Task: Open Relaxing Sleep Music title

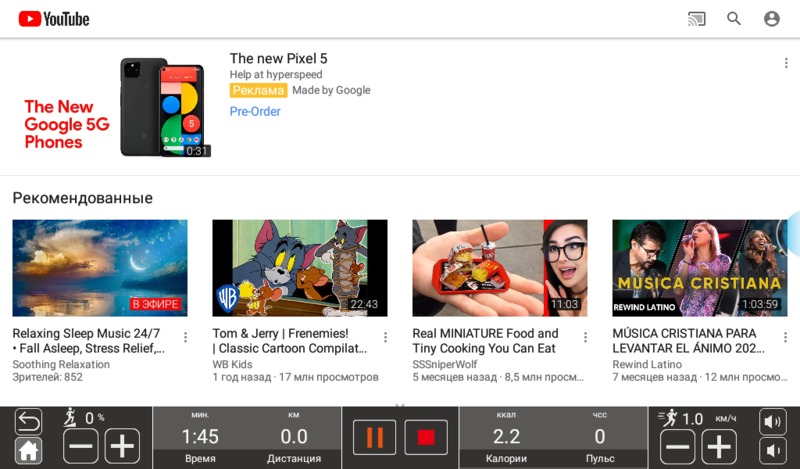Action: 89,341
